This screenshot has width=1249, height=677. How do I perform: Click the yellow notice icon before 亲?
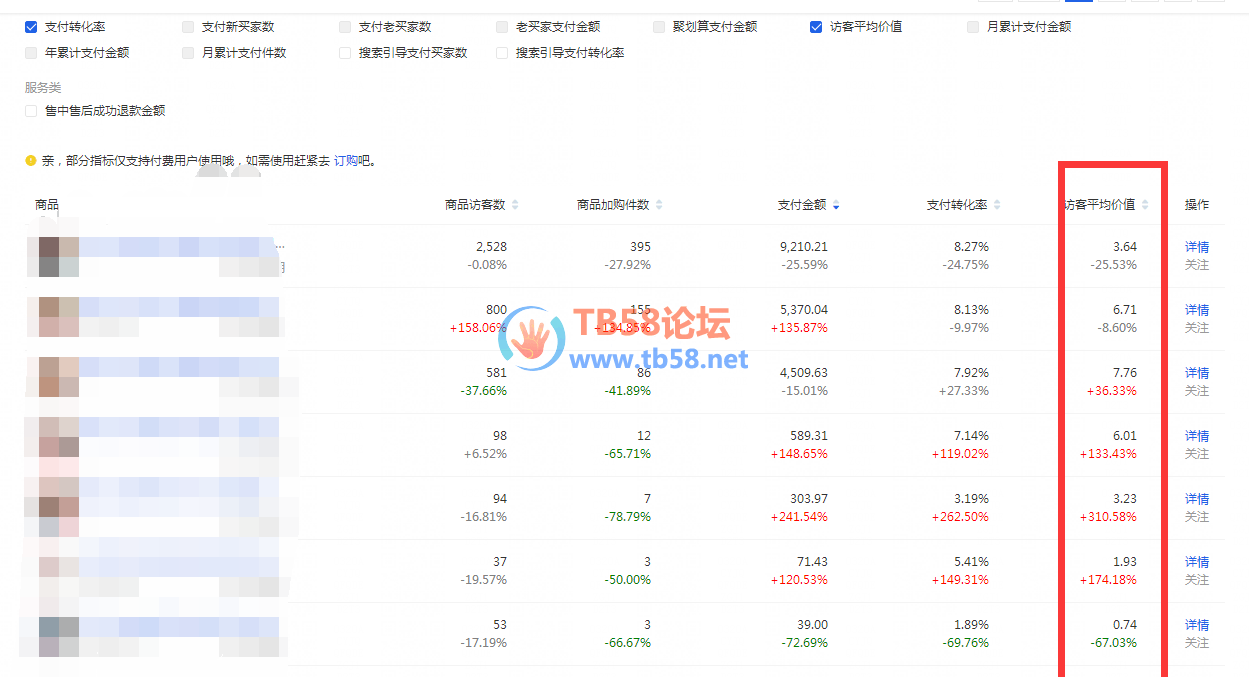(x=31, y=160)
